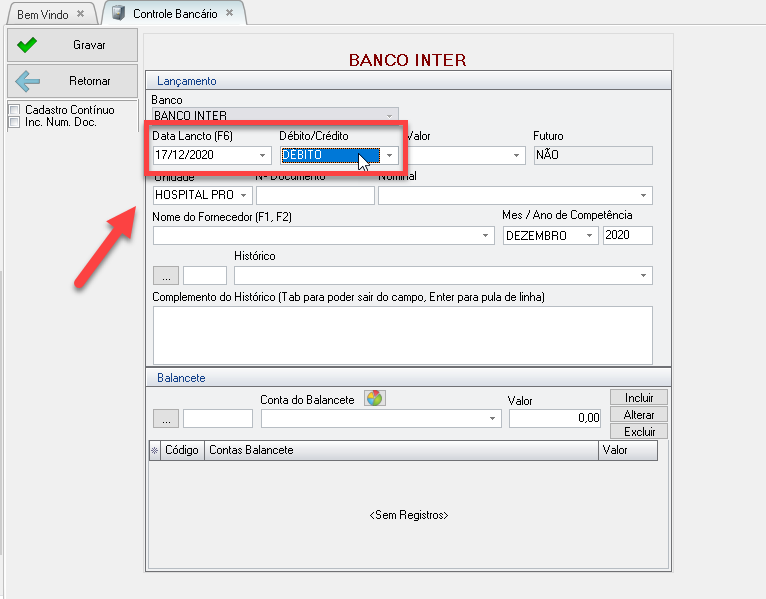
Task: Click the ellipsis button in Balancete section
Action: 166,418
